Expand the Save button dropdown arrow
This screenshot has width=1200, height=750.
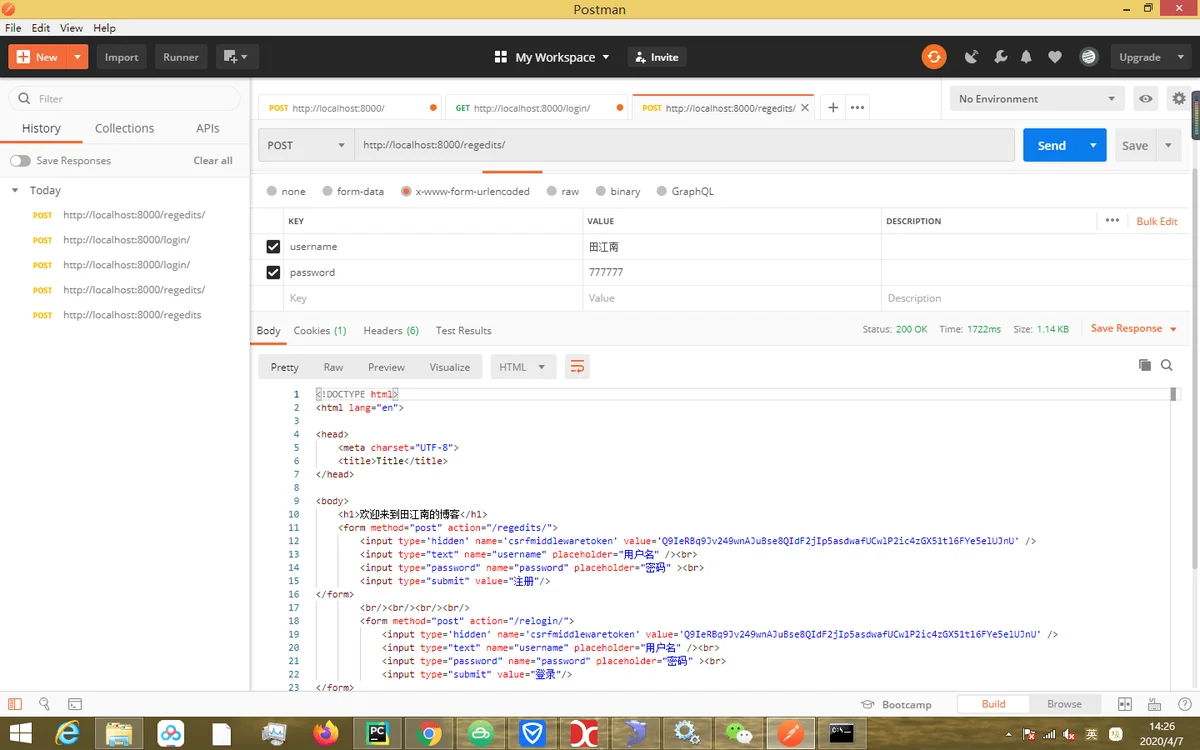[x=1168, y=145]
